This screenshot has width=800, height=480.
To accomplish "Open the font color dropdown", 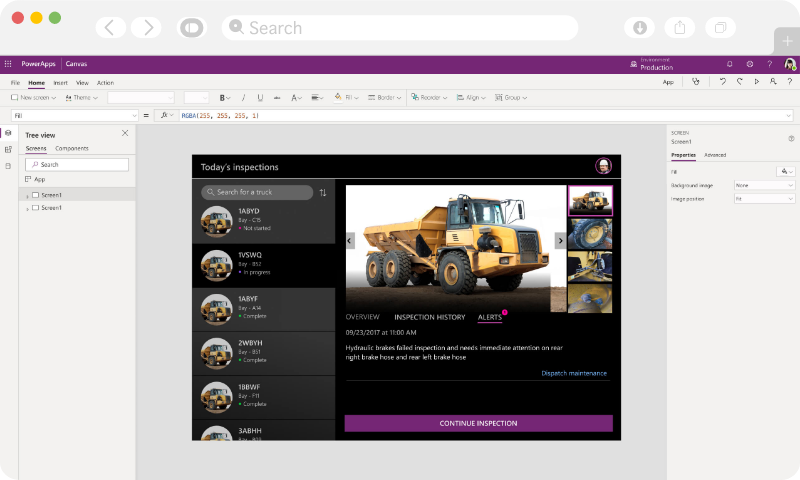I will pyautogui.click(x=296, y=97).
